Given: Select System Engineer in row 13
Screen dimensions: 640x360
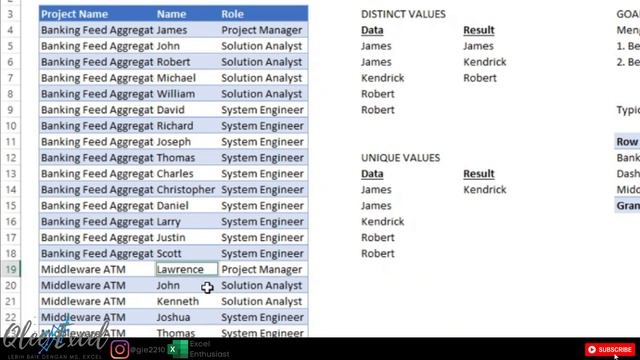Looking at the screenshot, I should 264,173.
